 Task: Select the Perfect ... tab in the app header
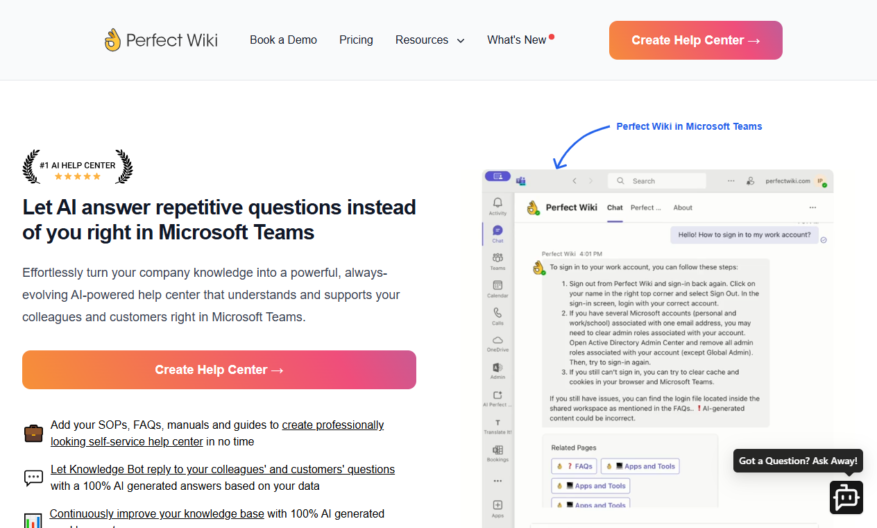(x=645, y=208)
